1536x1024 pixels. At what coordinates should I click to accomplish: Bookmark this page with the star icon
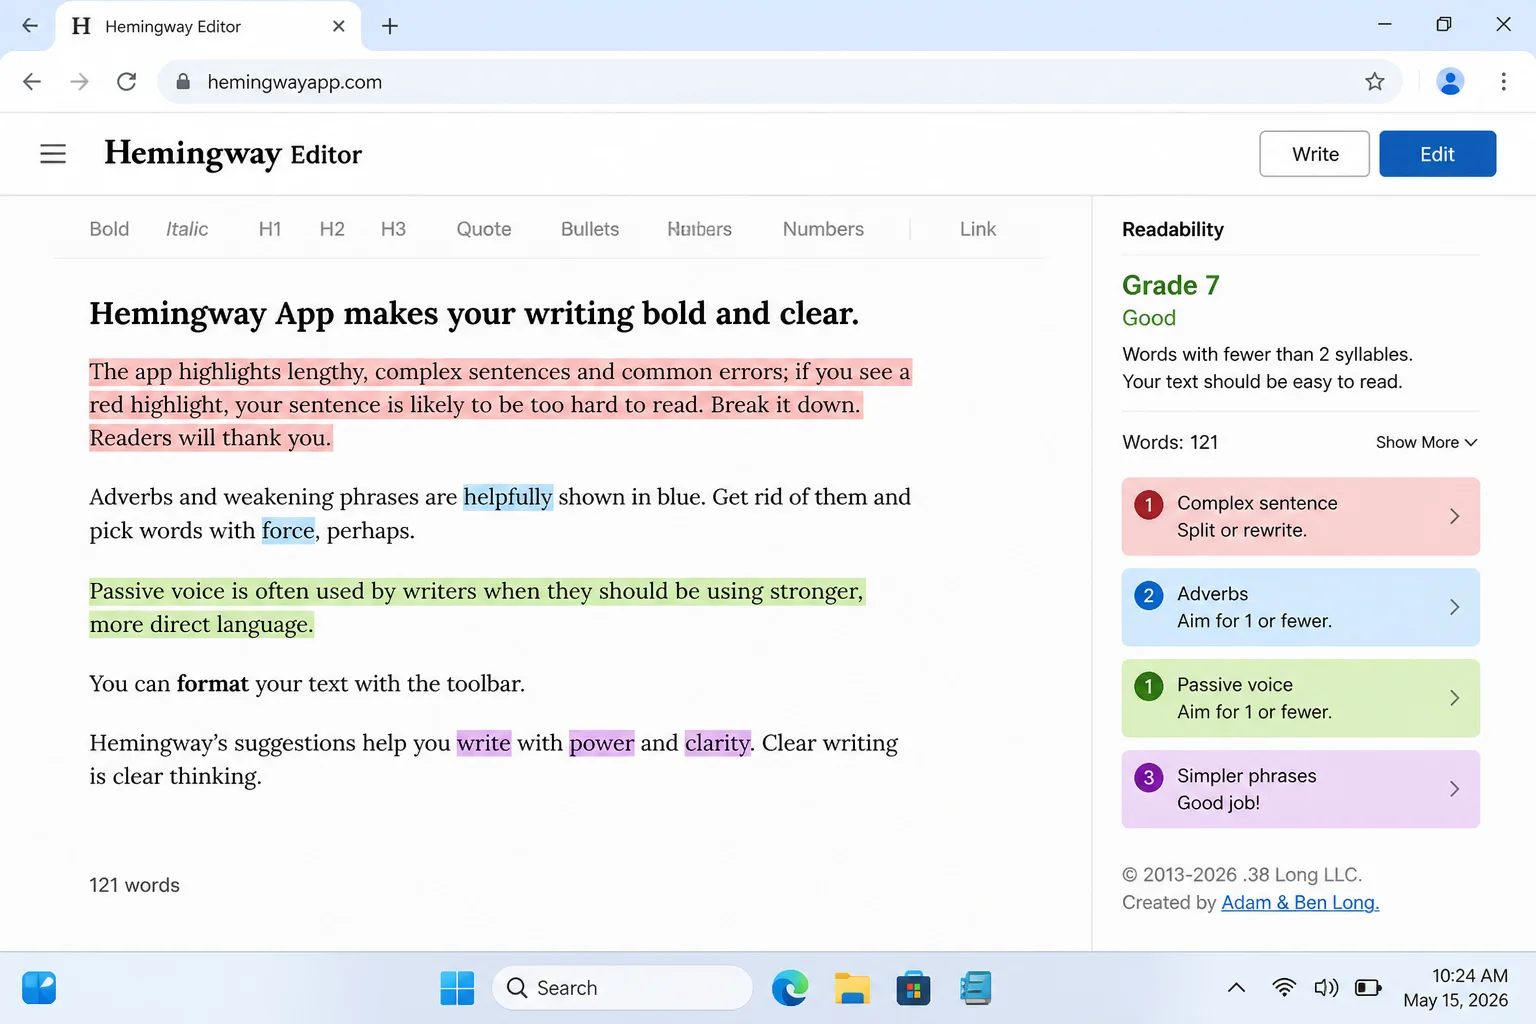1375,82
